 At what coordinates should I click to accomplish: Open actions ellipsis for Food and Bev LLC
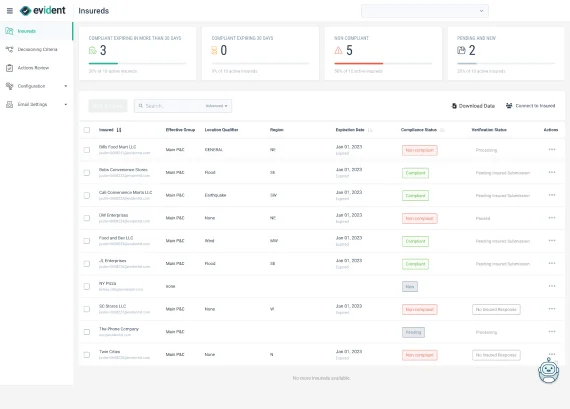(552, 240)
